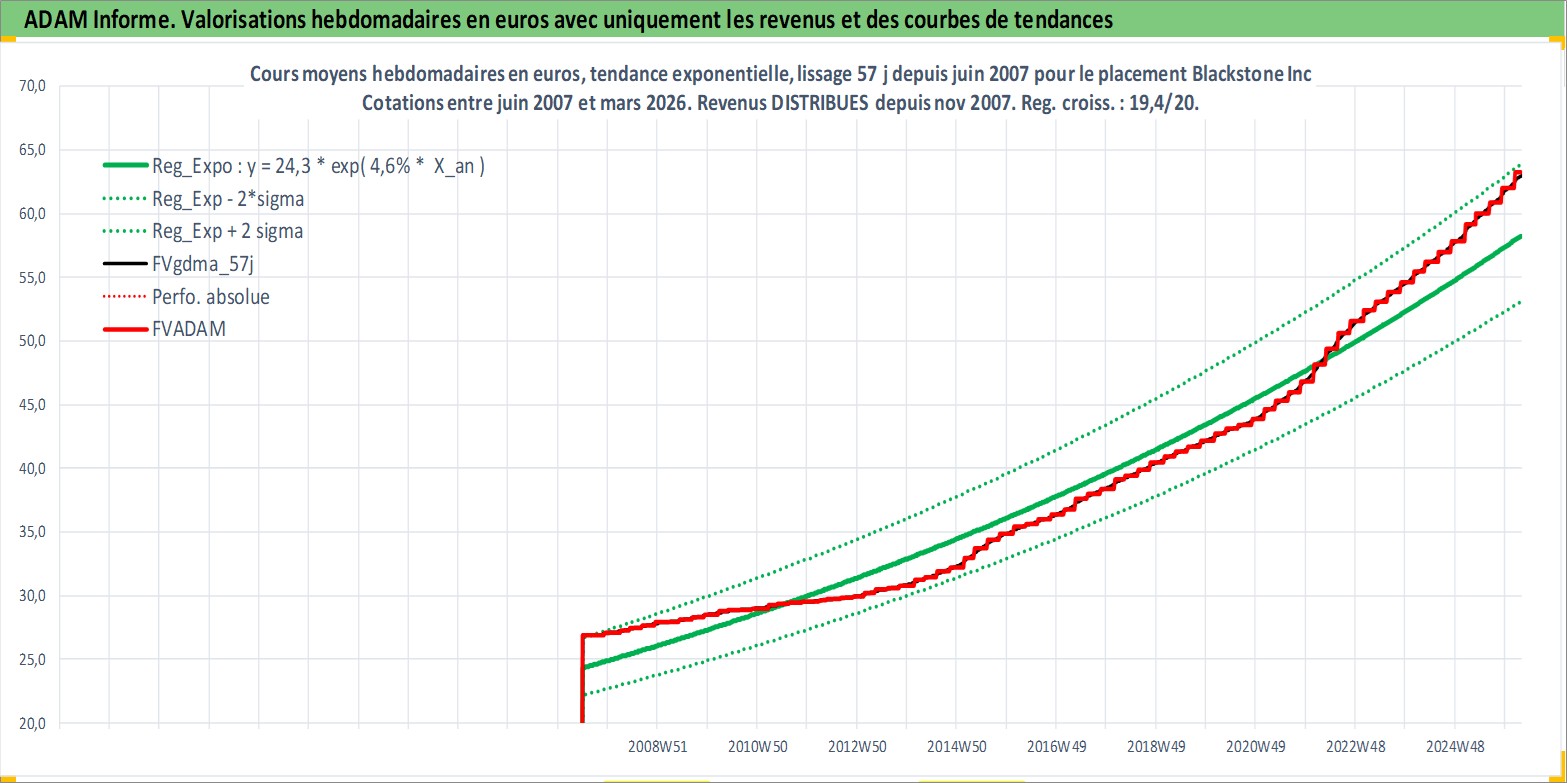Click the y-axis label 50,0

pos(32,341)
